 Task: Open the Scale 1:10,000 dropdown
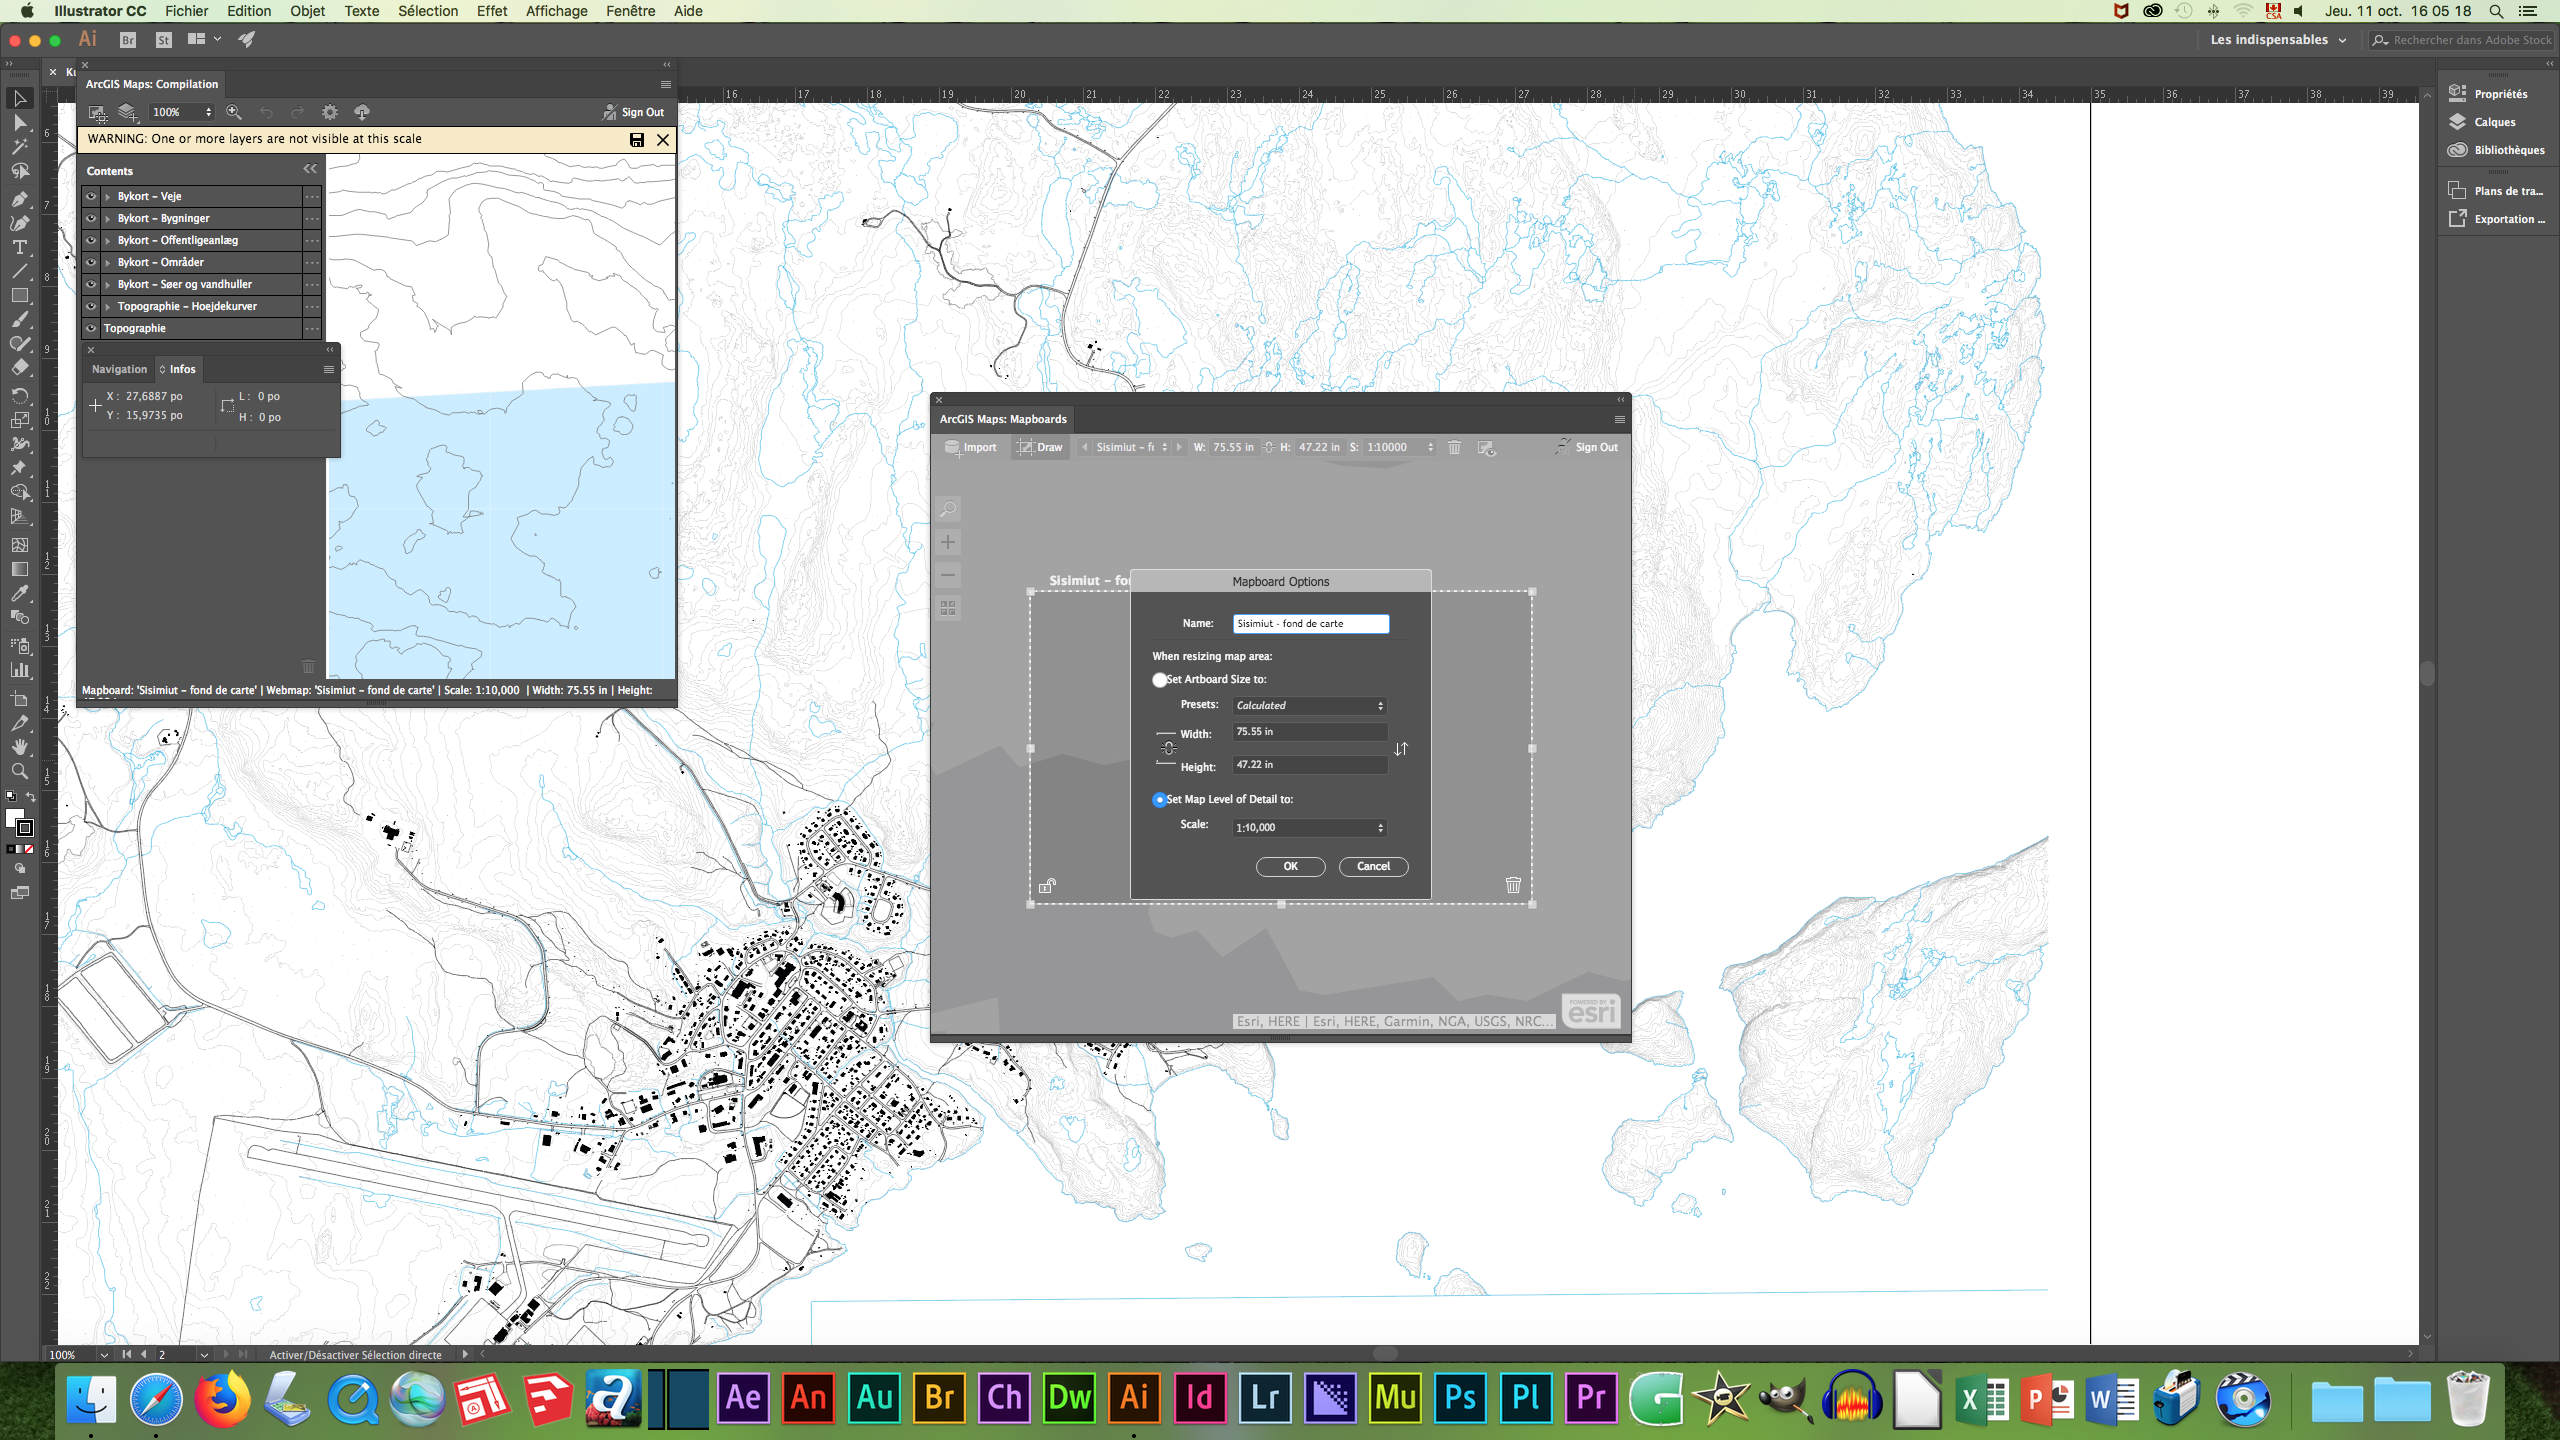pyautogui.click(x=1309, y=827)
